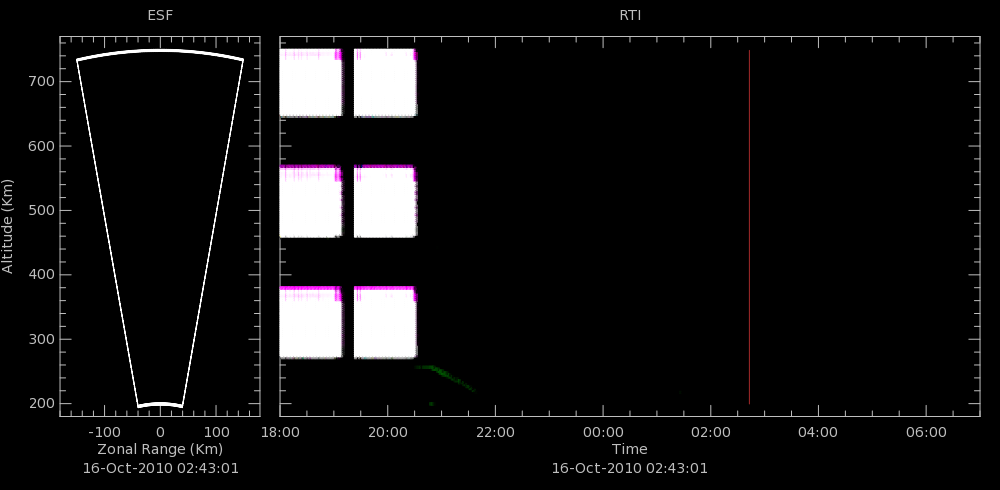Viewport: 1000px width, 490px height.
Task: Click the green echo trace near 21:00
Action: pos(445,376)
